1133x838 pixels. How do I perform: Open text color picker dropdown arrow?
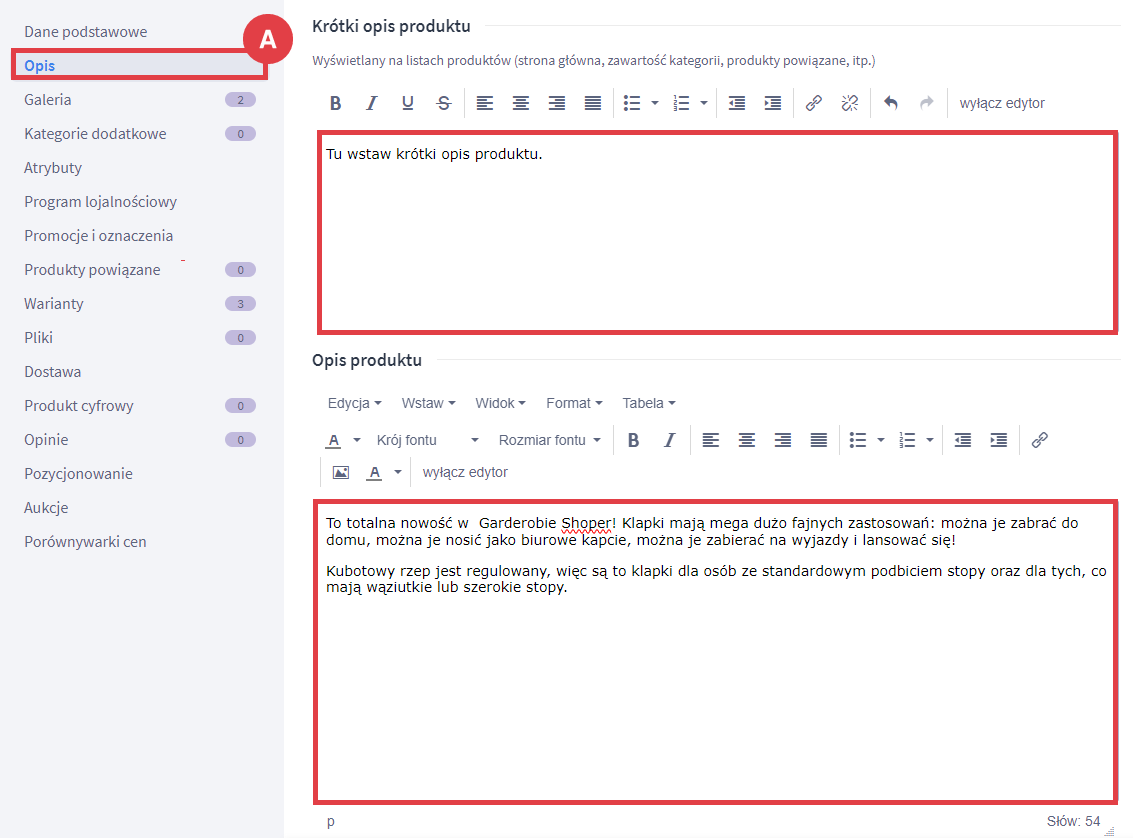click(356, 440)
